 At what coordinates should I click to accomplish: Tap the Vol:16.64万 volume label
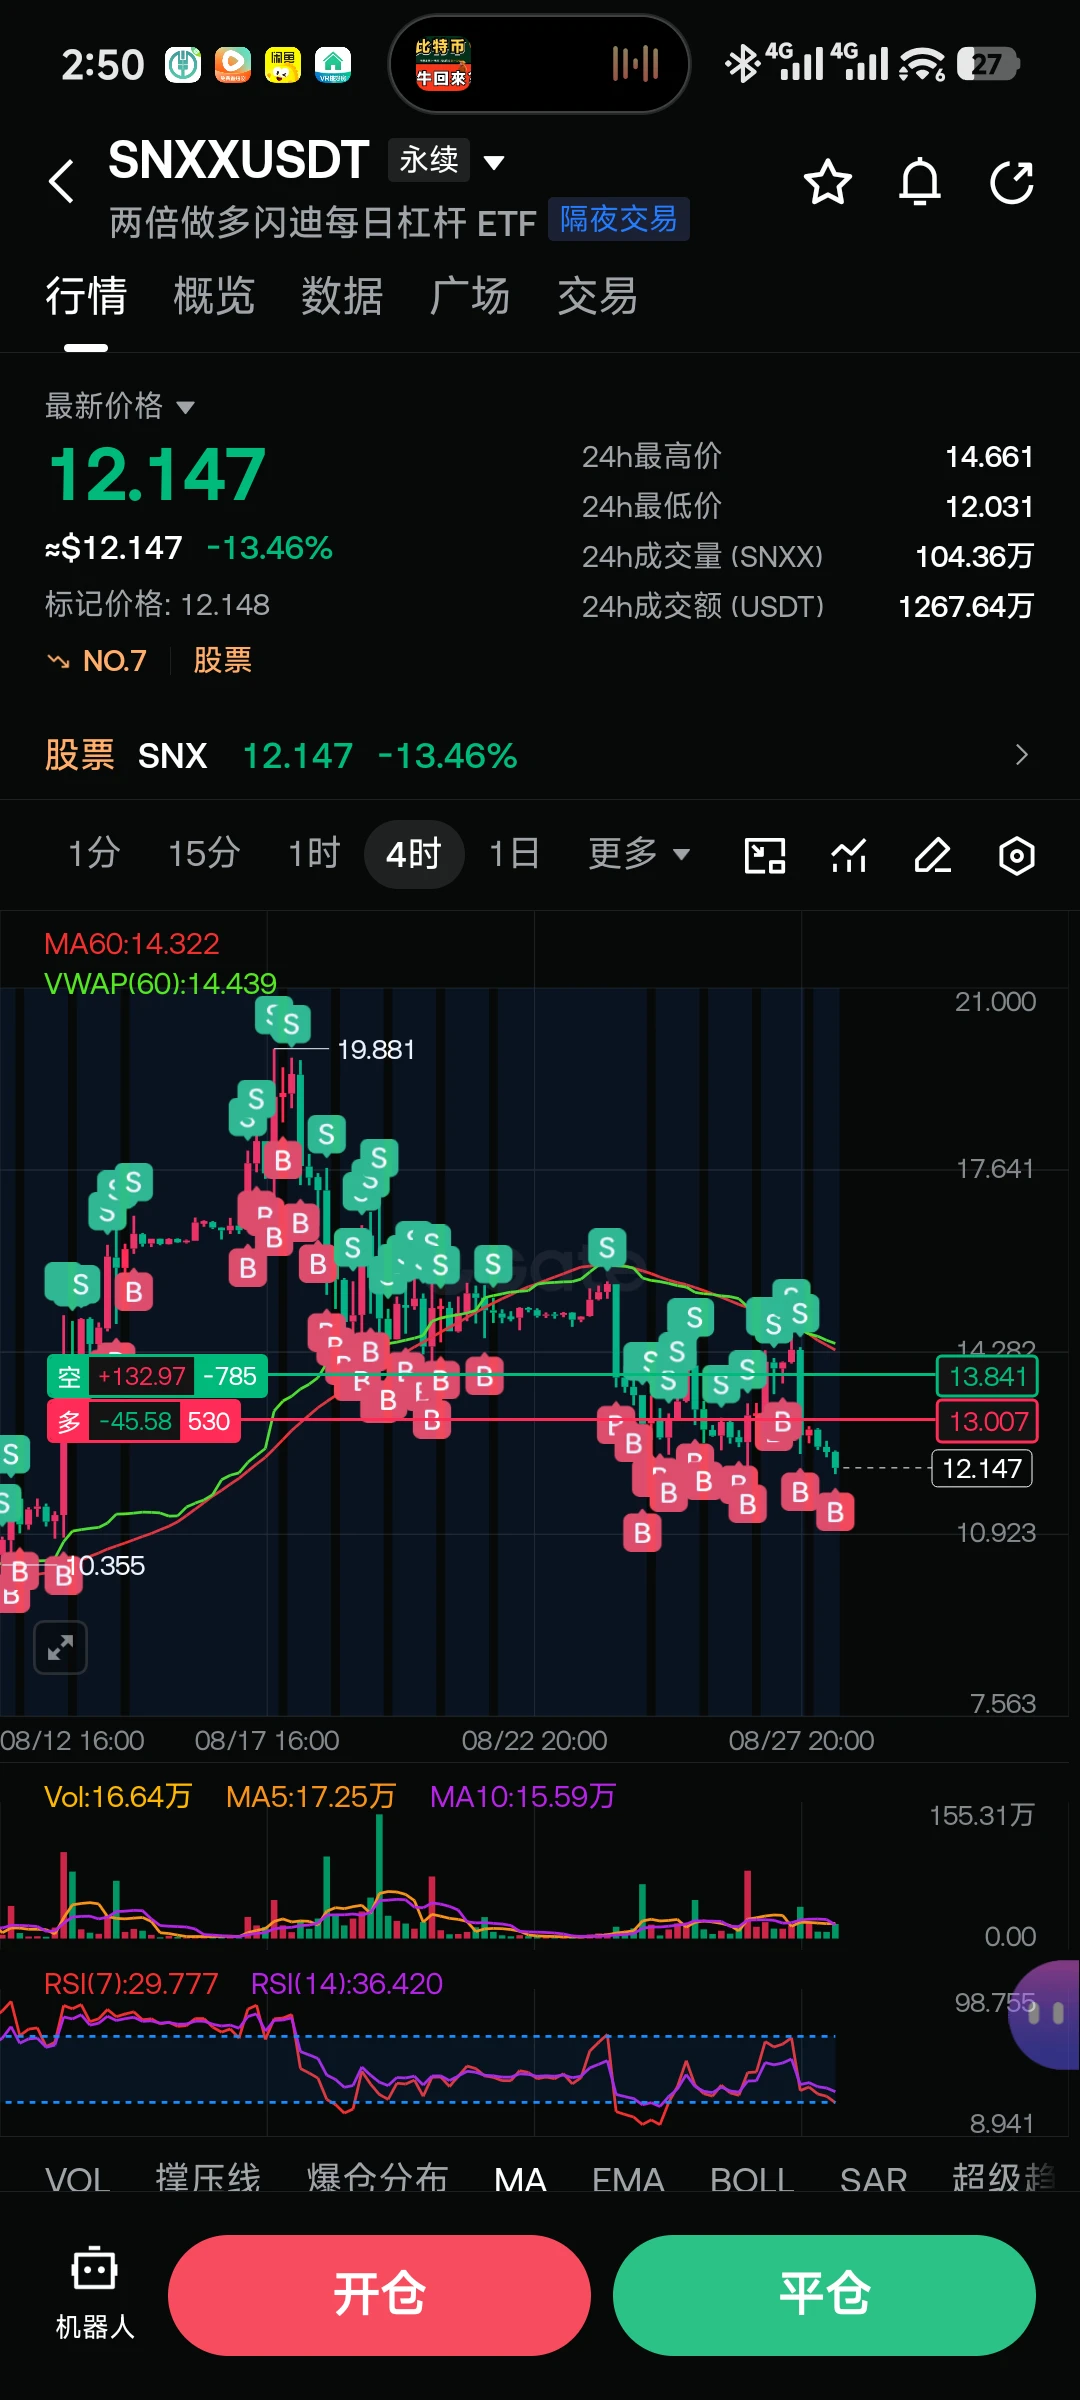coord(118,1796)
